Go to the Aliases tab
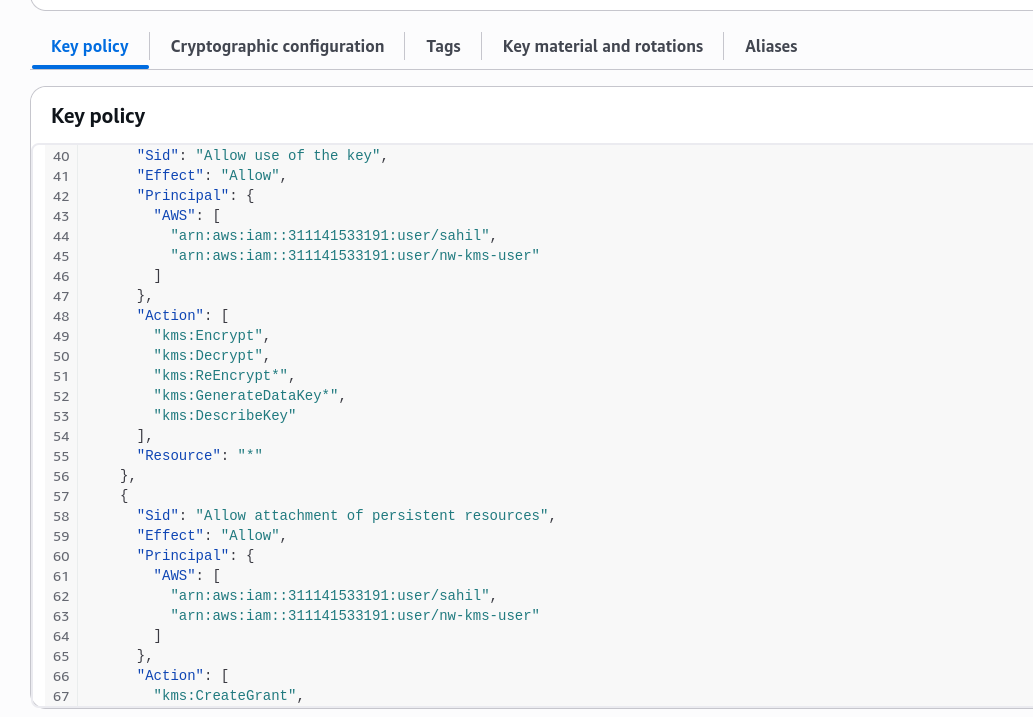The height and width of the screenshot is (717, 1033). 771,46
